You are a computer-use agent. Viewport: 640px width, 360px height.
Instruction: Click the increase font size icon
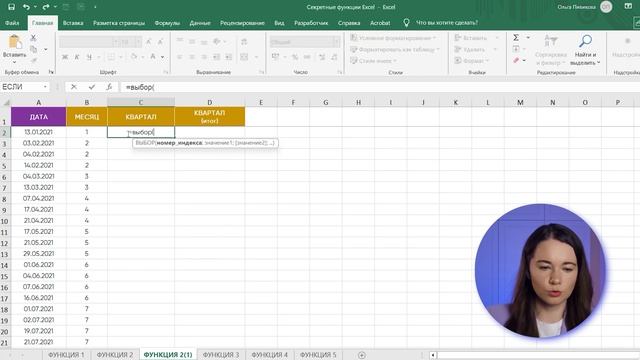click(149, 42)
